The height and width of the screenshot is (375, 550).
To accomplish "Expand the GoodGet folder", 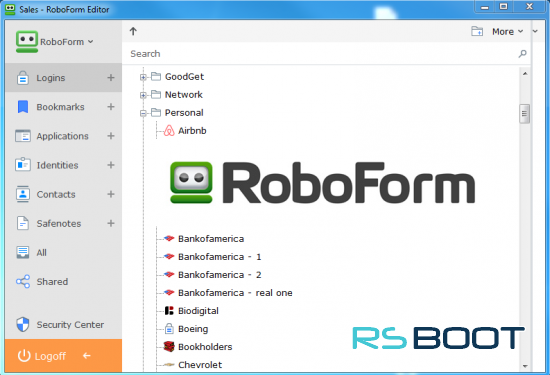I will point(143,77).
